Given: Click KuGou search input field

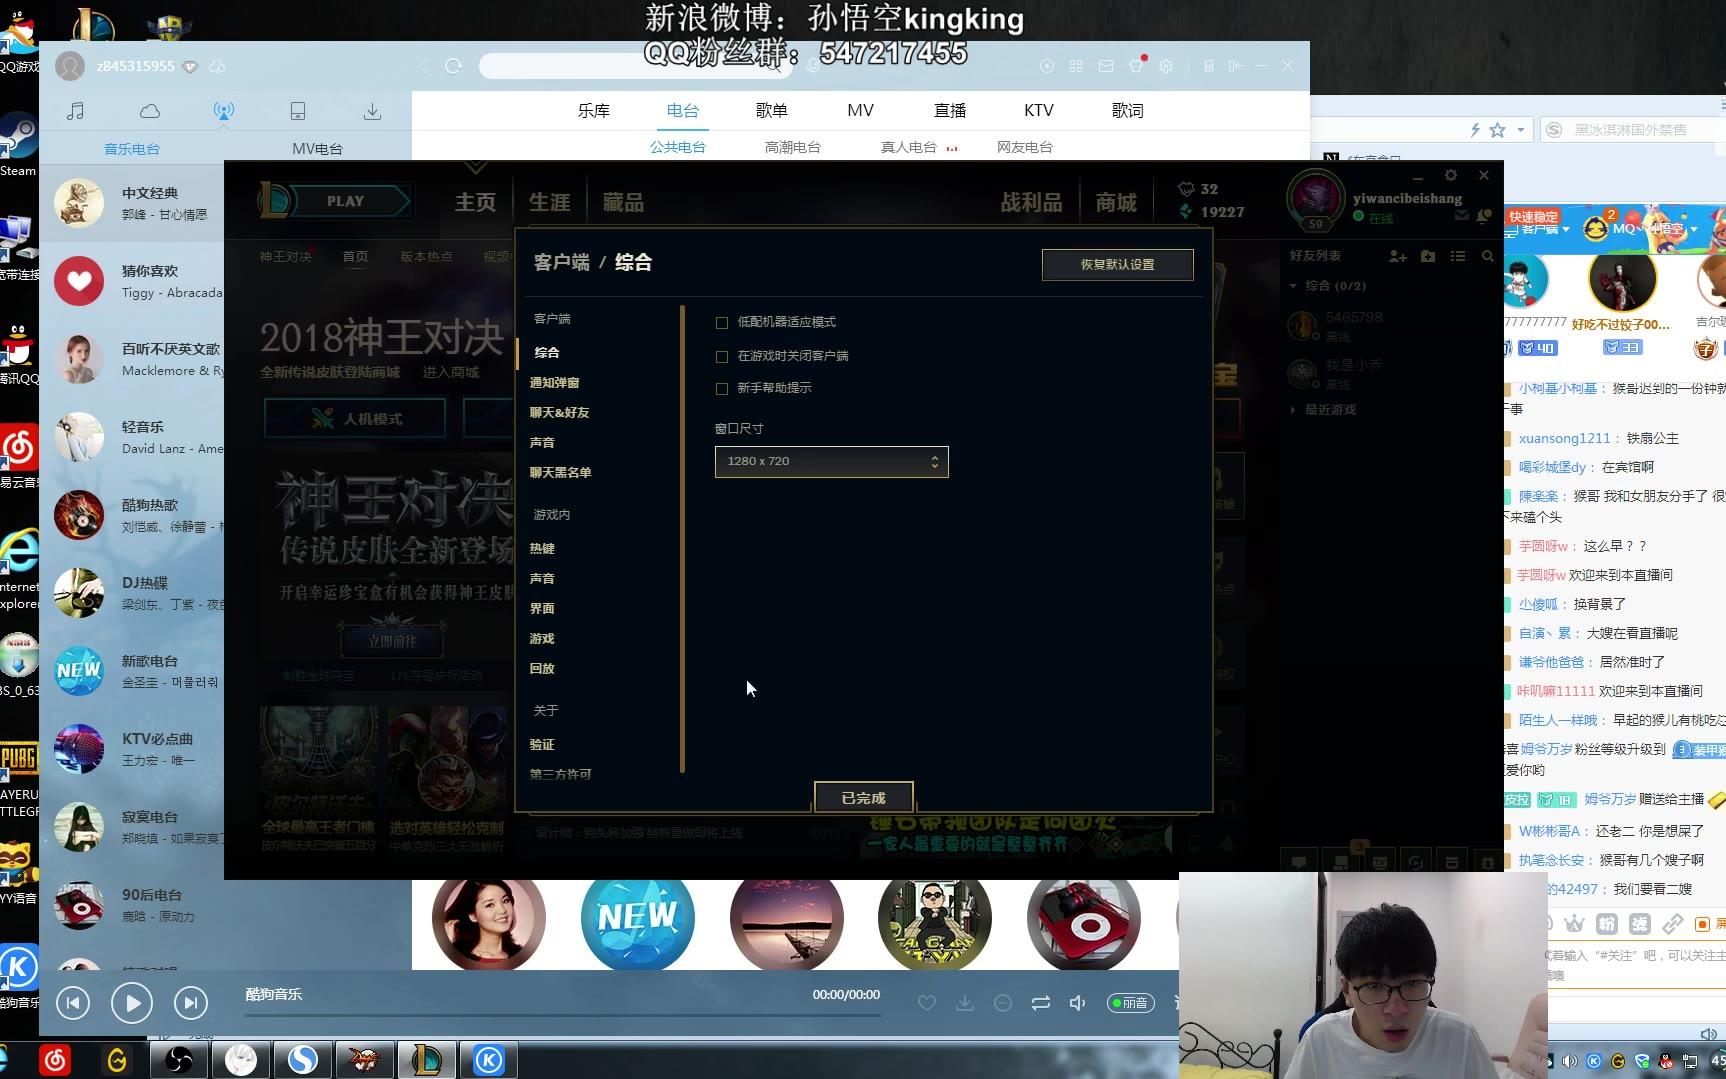Looking at the screenshot, I should pos(635,66).
